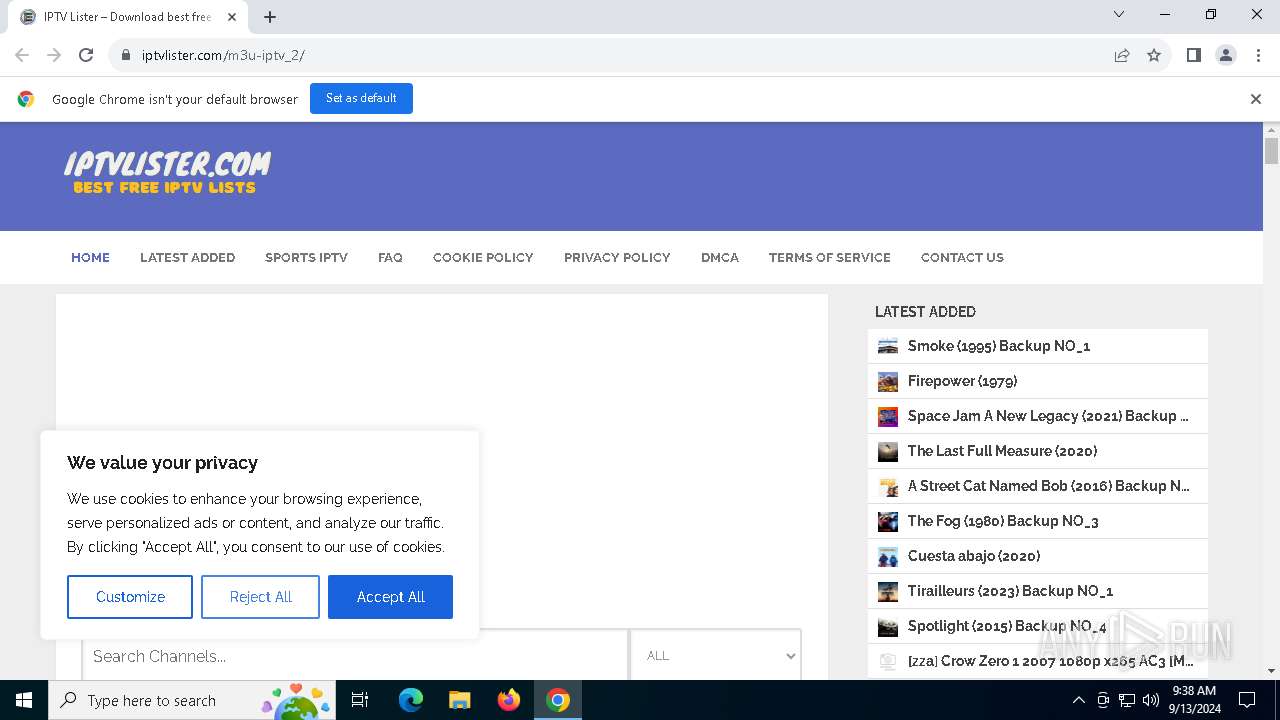Image resolution: width=1280 pixels, height=720 pixels.
Task: Expand the ALL category dropdown
Action: [x=716, y=656]
